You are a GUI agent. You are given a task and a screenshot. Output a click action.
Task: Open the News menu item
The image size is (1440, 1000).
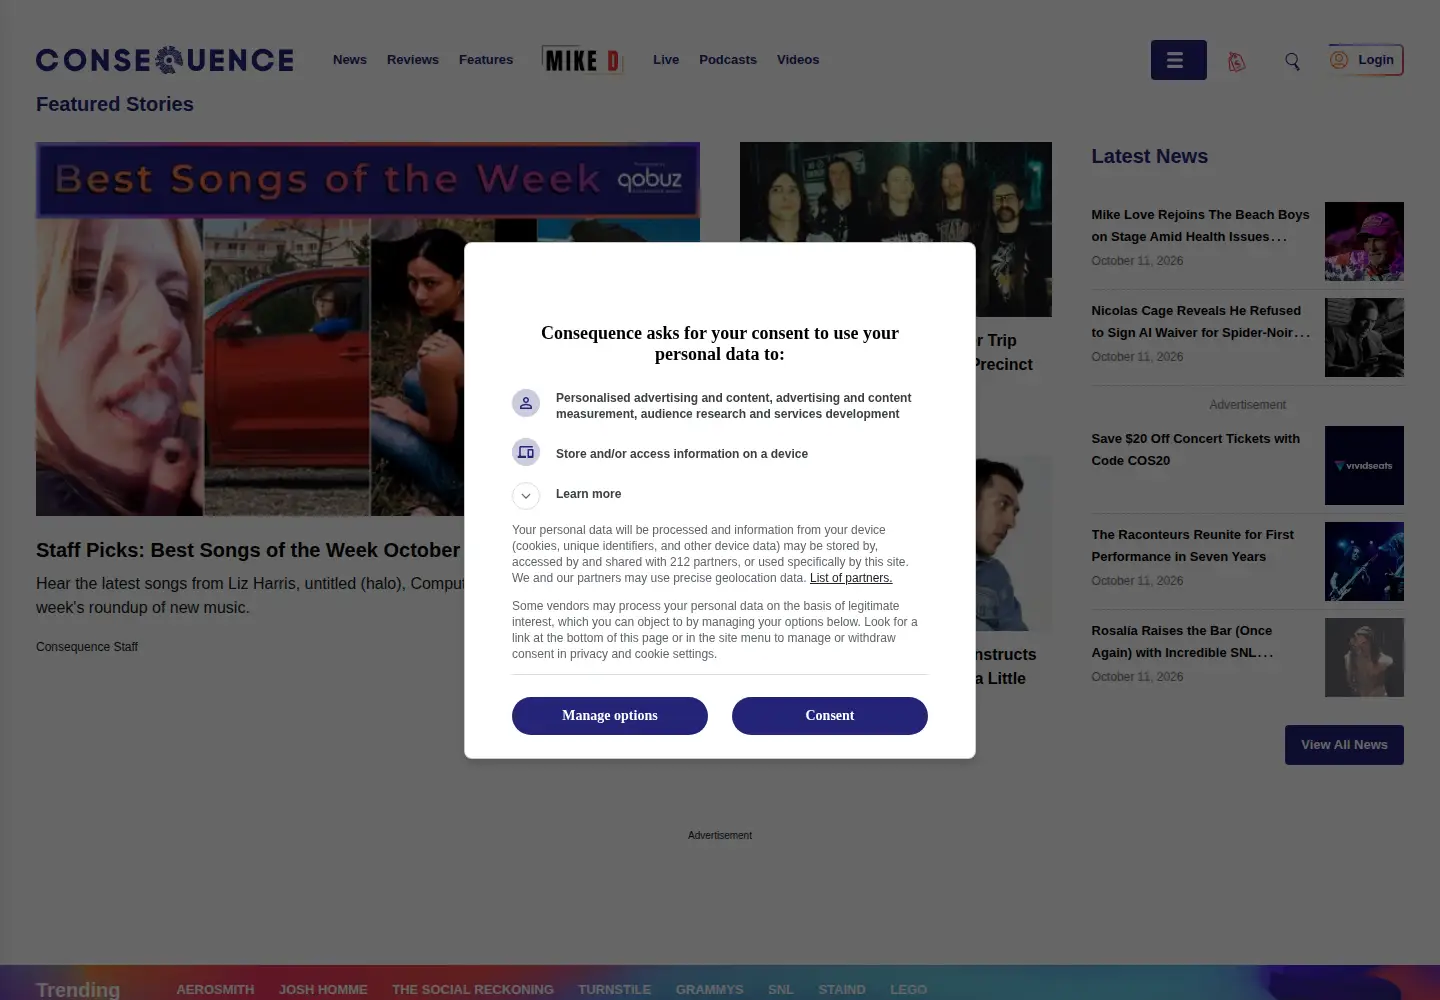coord(350,60)
